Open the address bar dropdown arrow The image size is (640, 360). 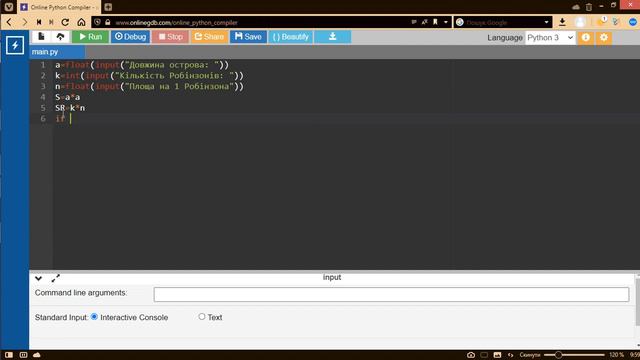pos(446,22)
